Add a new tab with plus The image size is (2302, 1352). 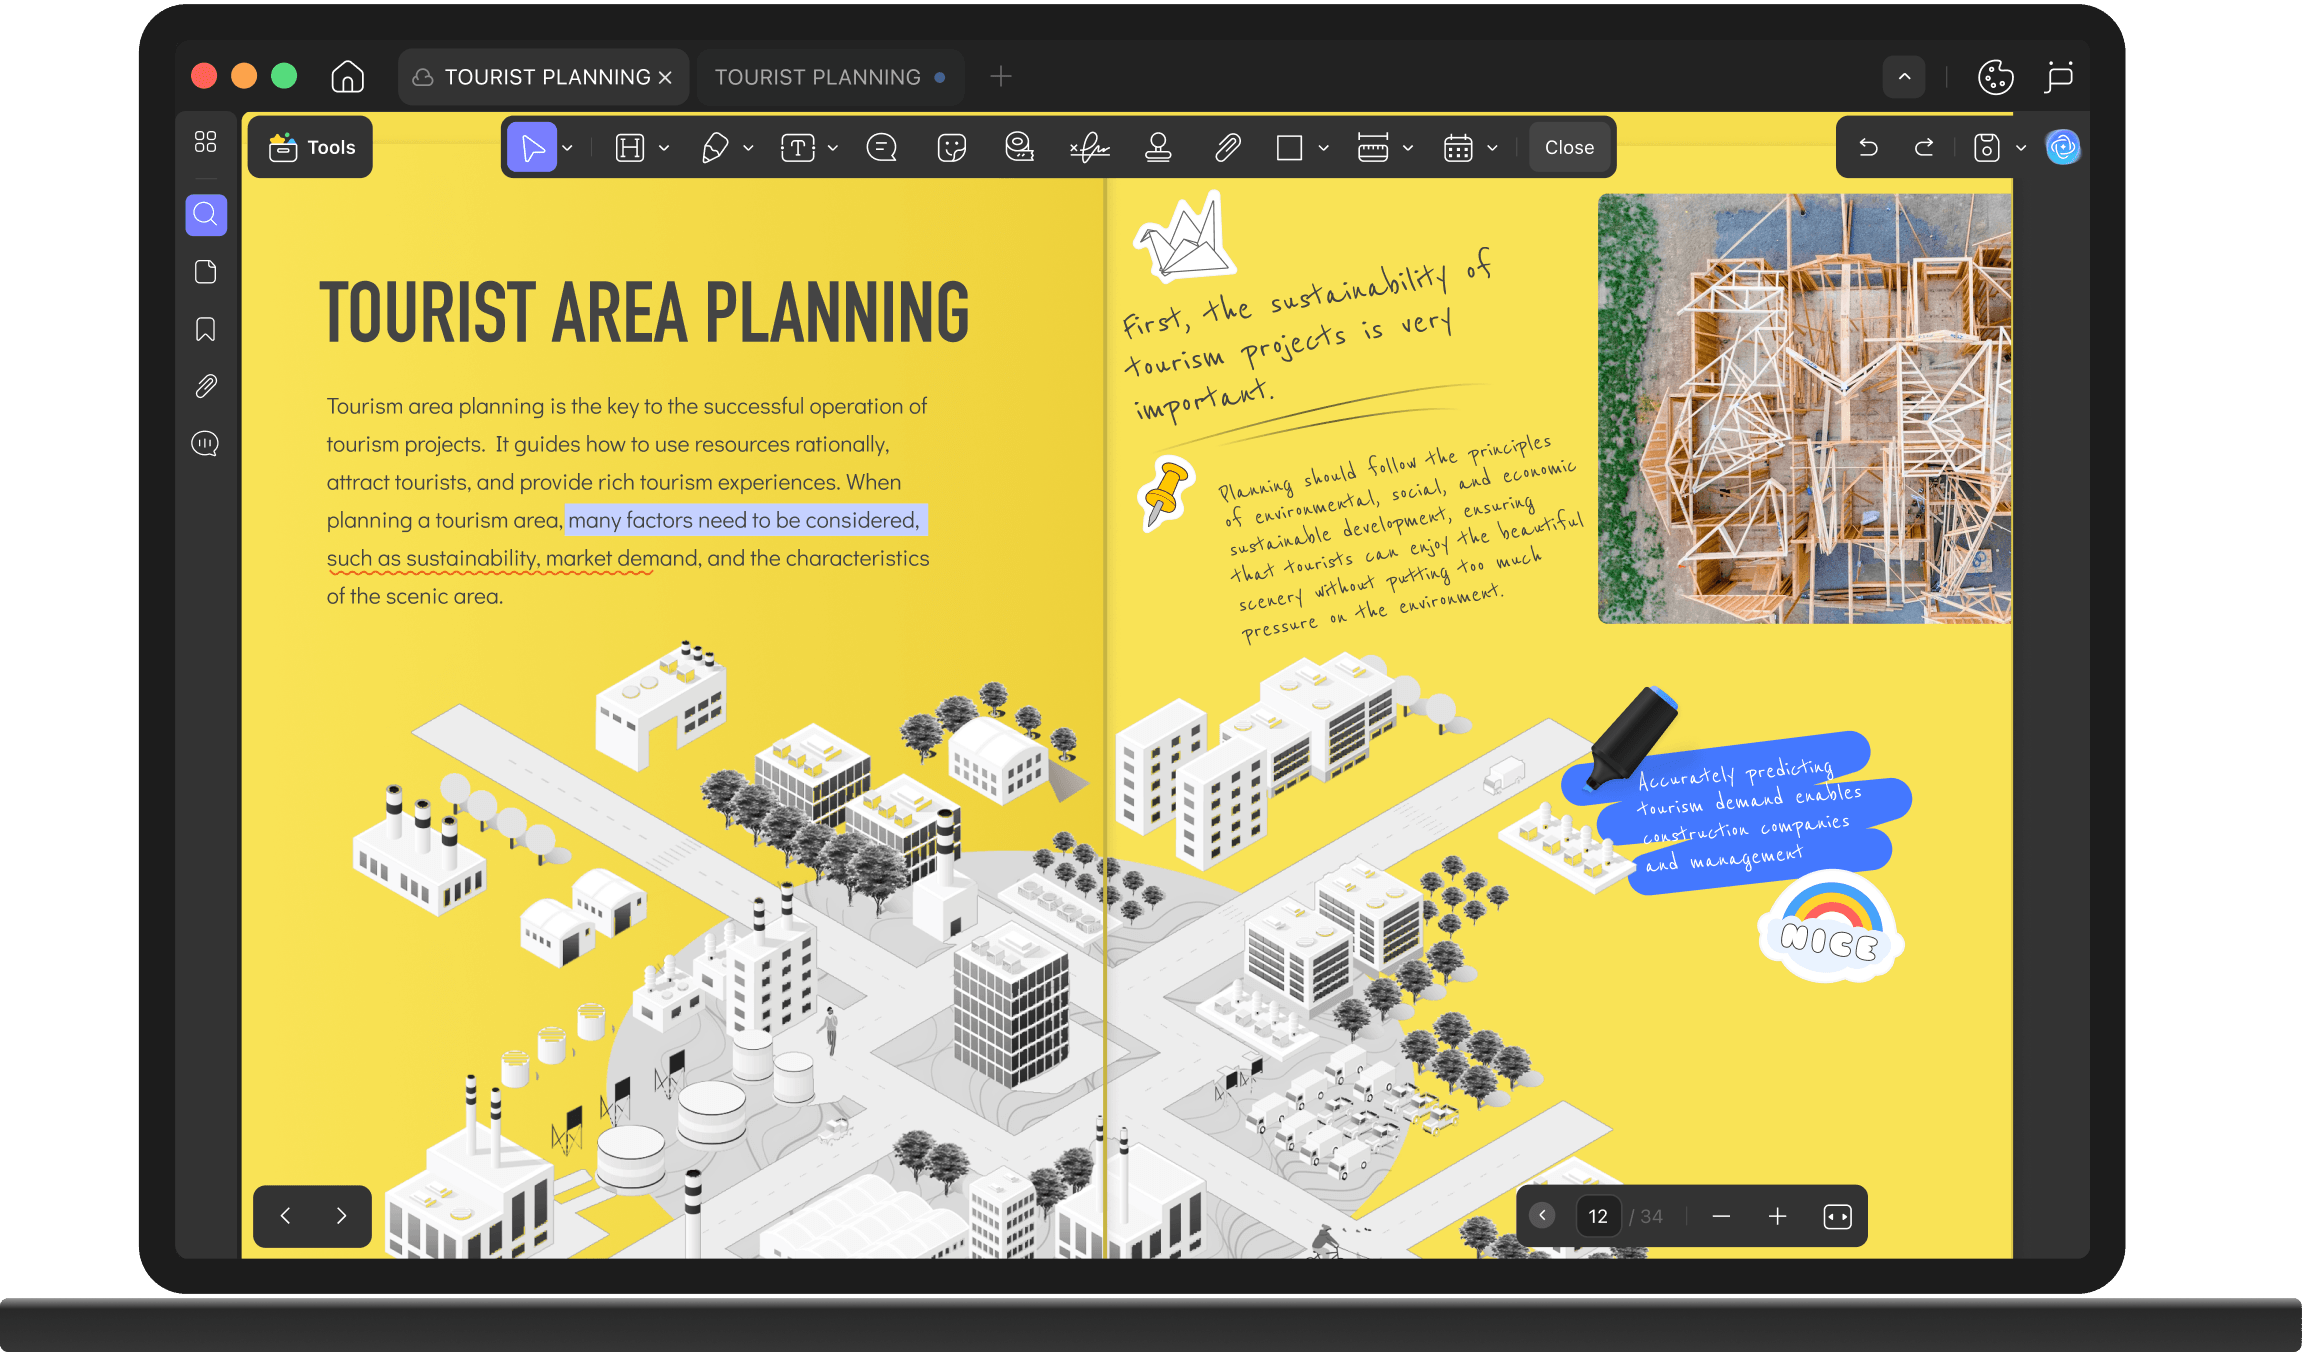(1000, 76)
